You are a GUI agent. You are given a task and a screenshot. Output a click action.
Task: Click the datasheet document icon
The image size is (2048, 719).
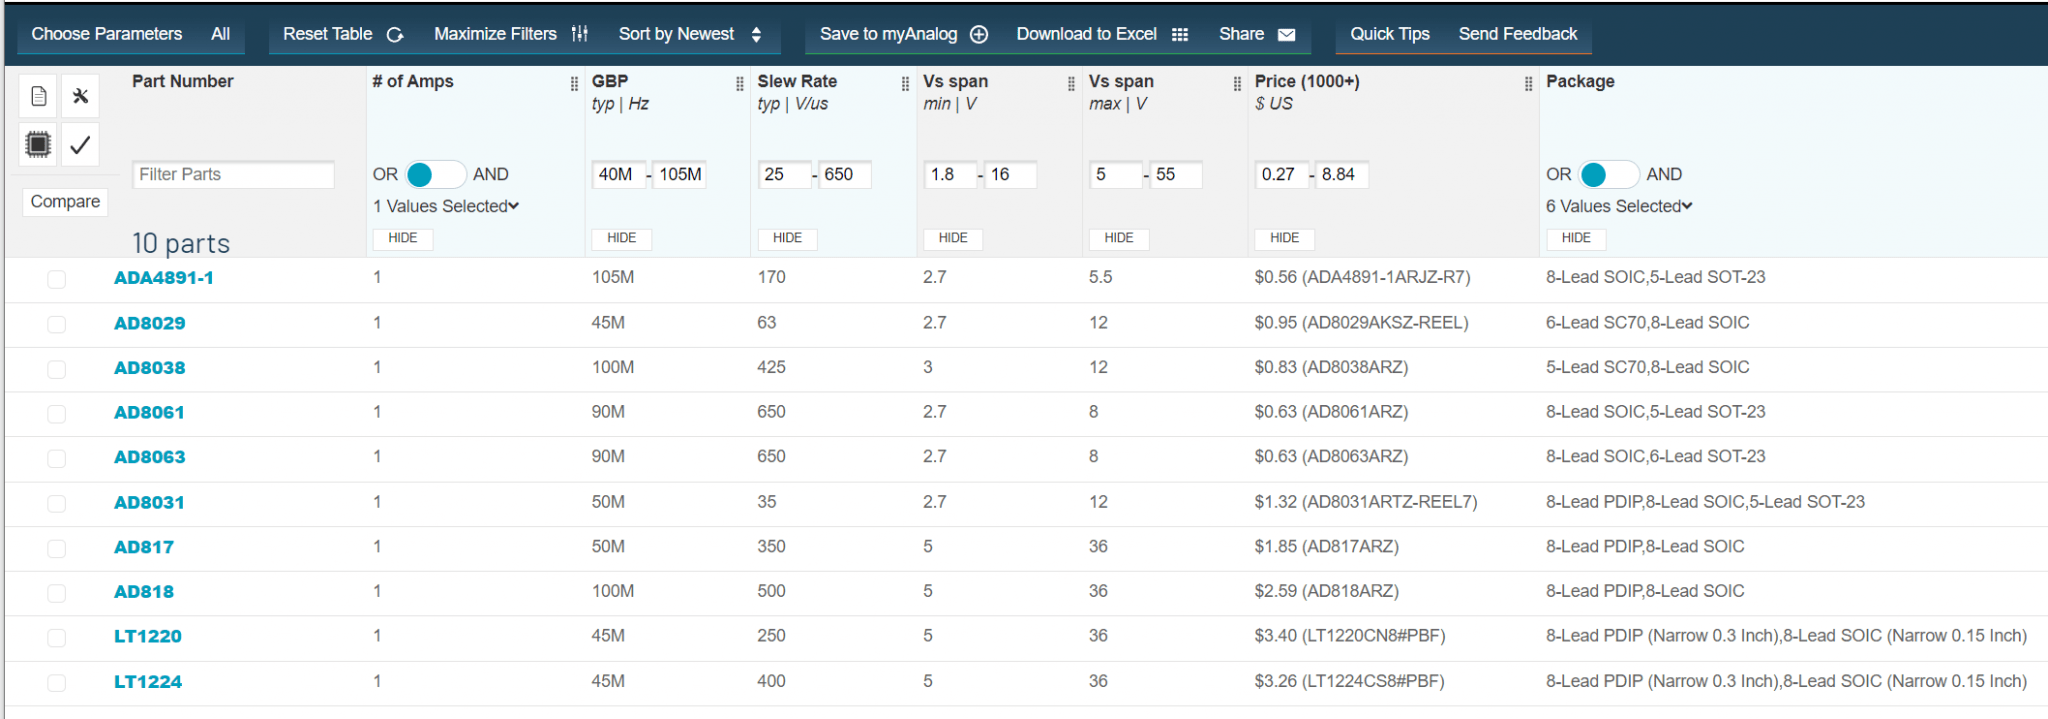pyautogui.click(x=39, y=96)
